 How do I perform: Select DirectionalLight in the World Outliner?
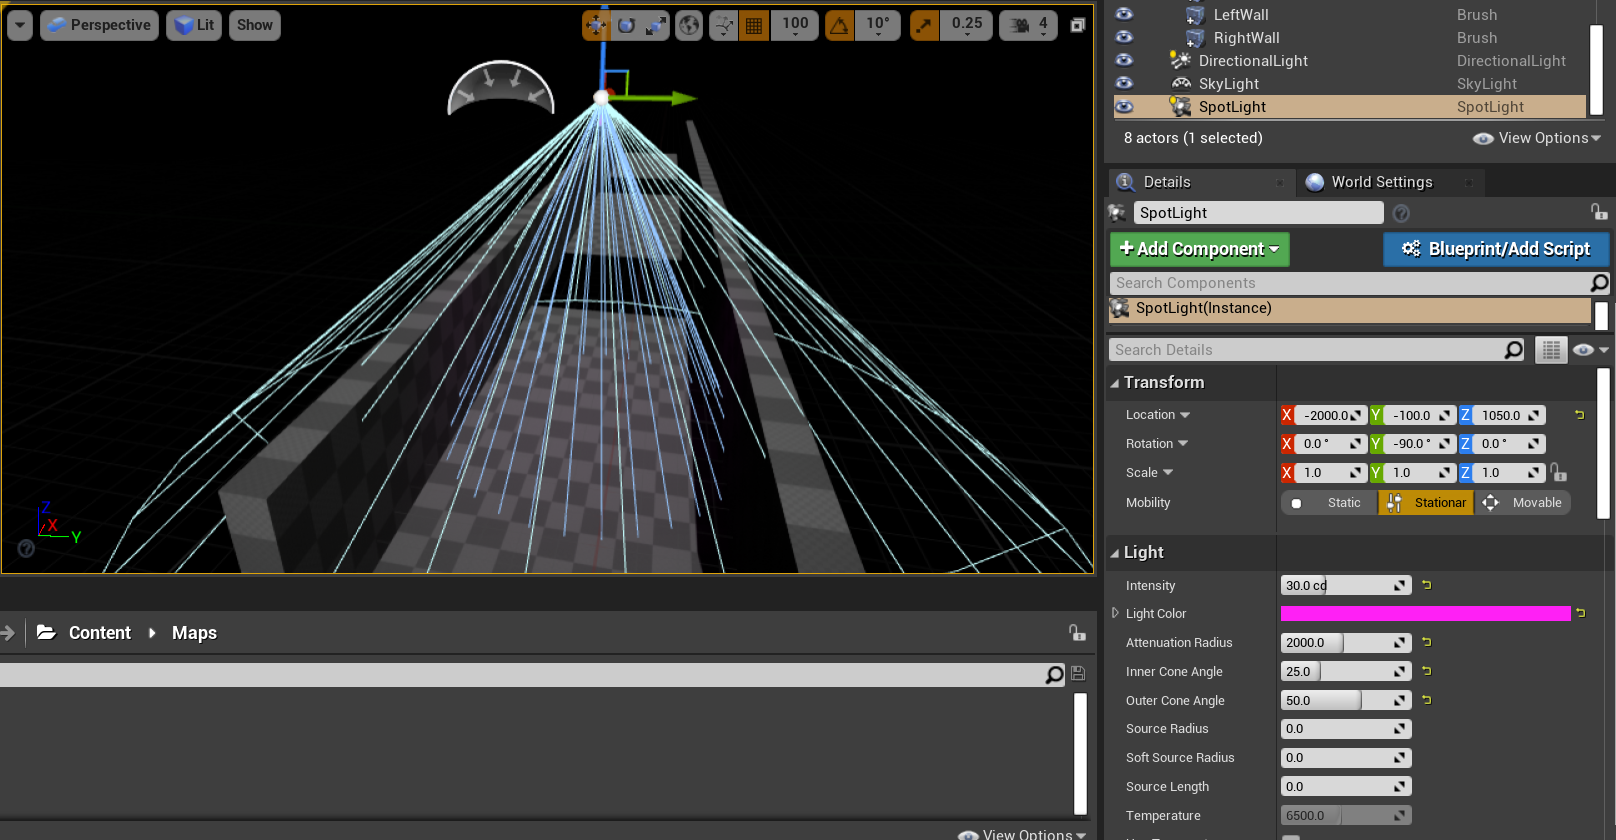(1253, 61)
